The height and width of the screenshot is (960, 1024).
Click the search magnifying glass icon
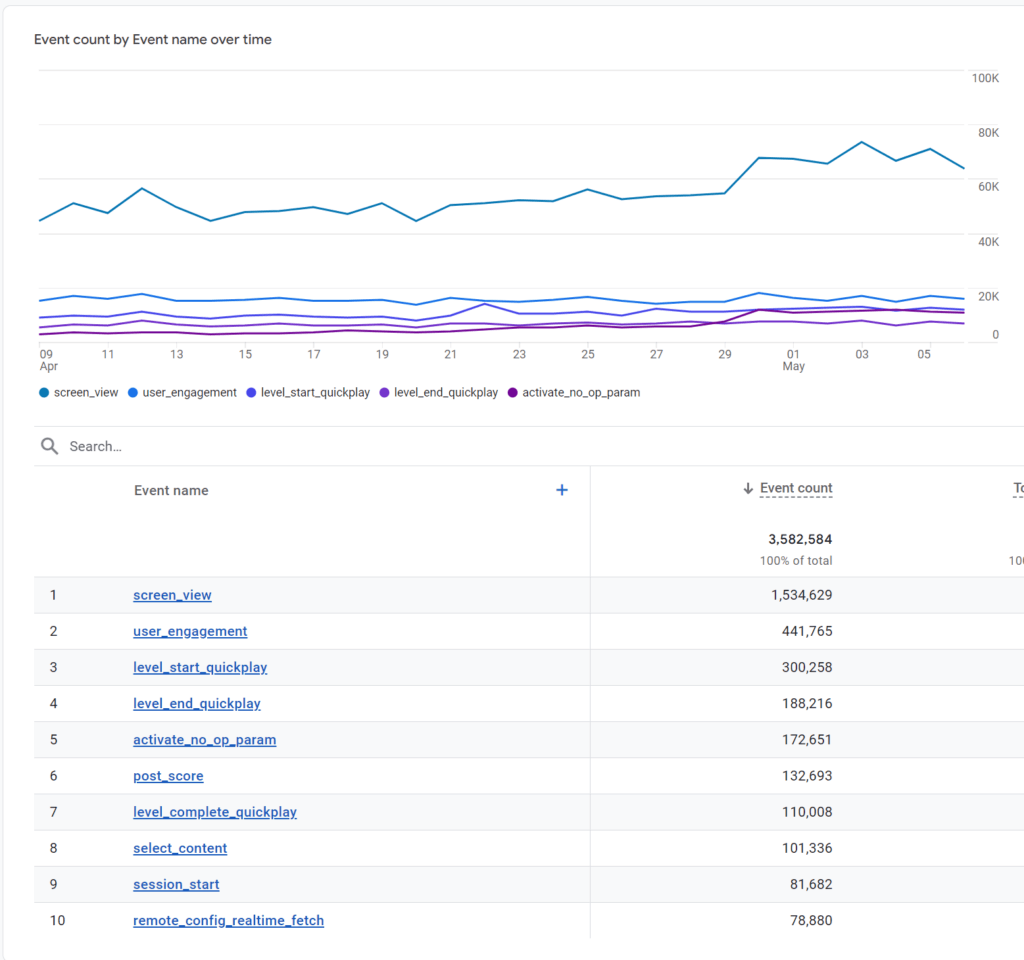tap(49, 446)
